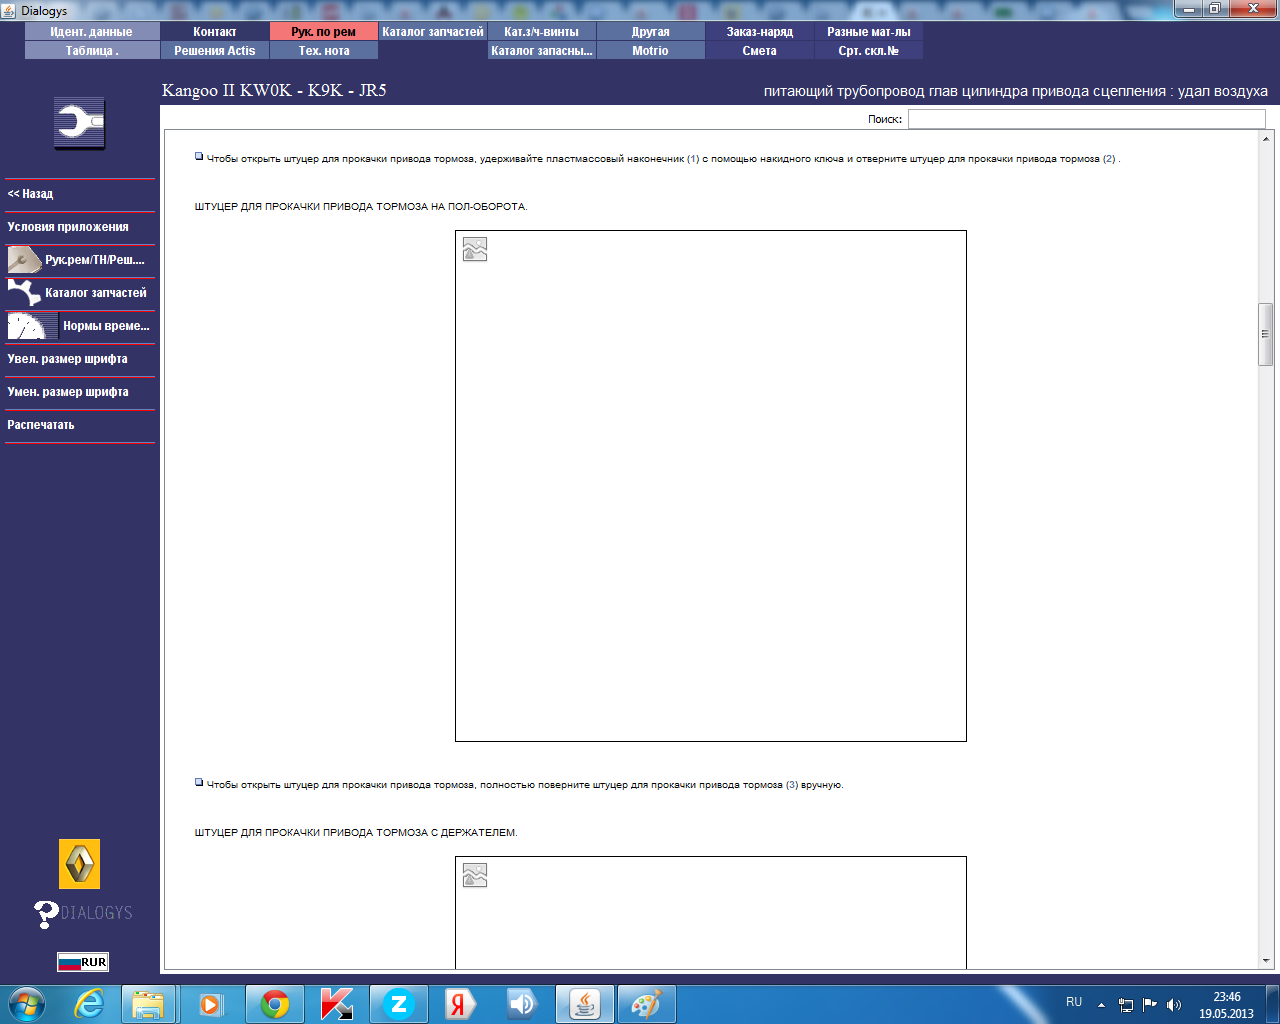Go back with << Назад
Image resolution: width=1280 pixels, height=1024 pixels.
pyautogui.click(x=31, y=194)
